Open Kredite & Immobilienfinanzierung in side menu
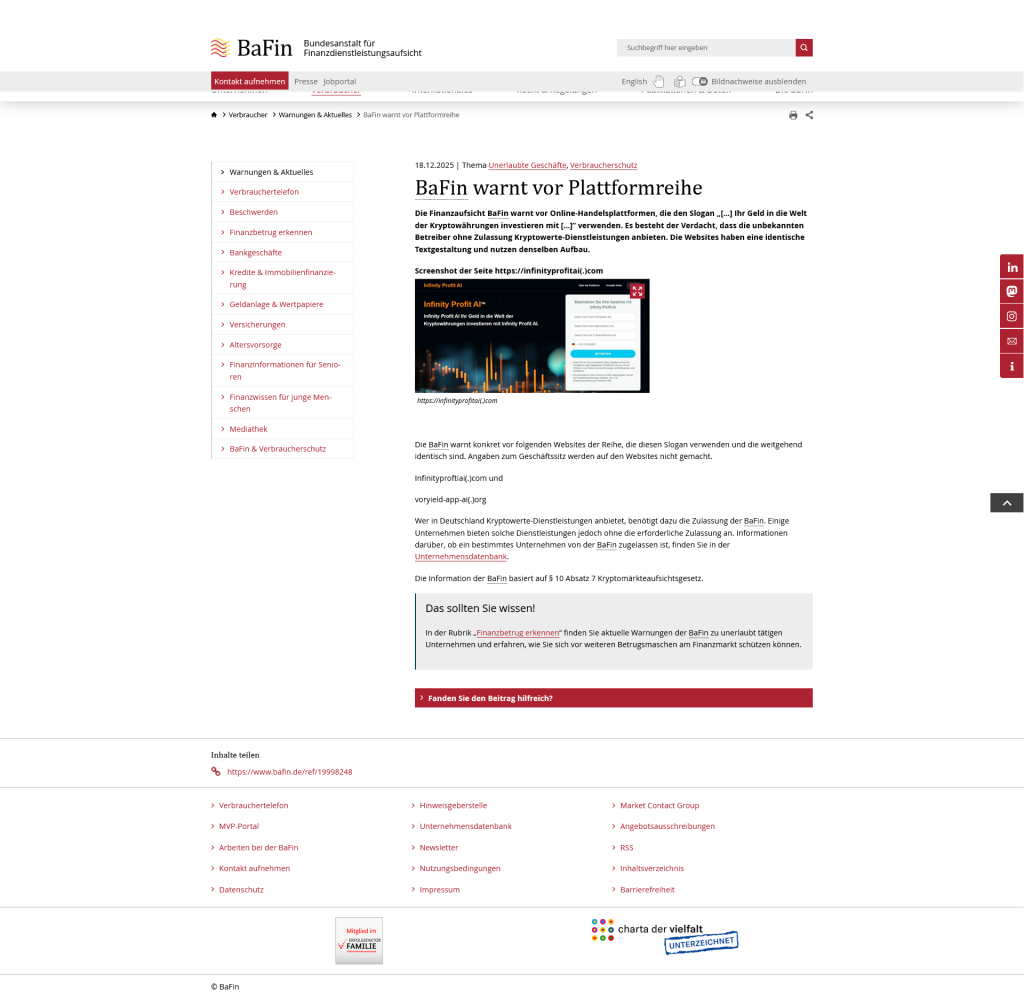The height and width of the screenshot is (998, 1024). click(x=281, y=278)
